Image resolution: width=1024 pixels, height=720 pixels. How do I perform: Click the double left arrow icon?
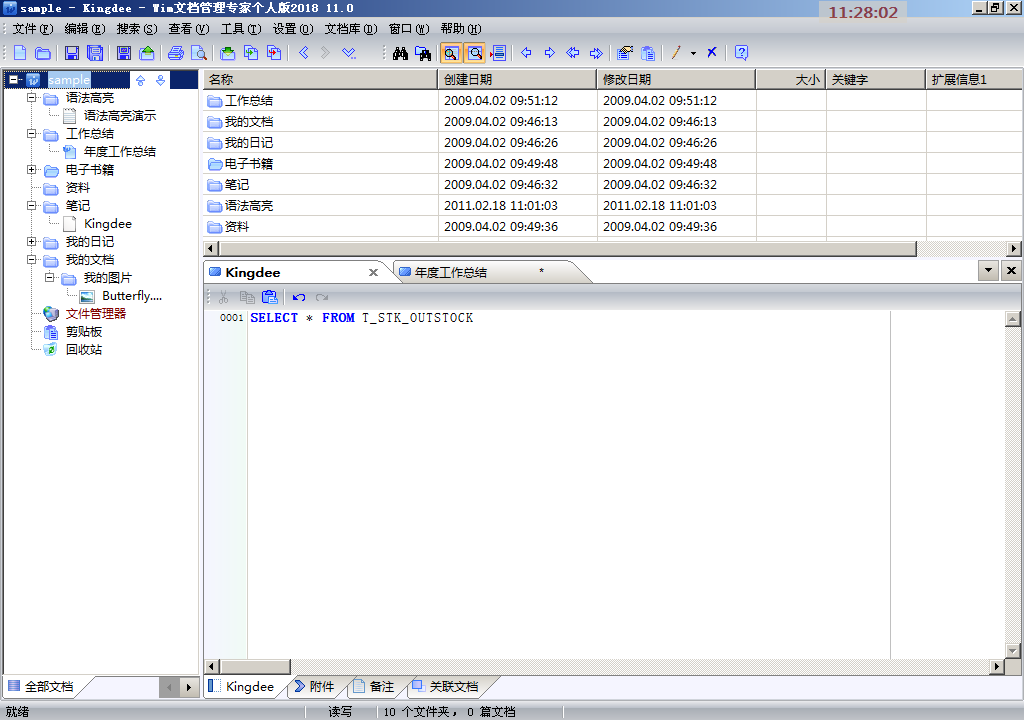(x=573, y=53)
